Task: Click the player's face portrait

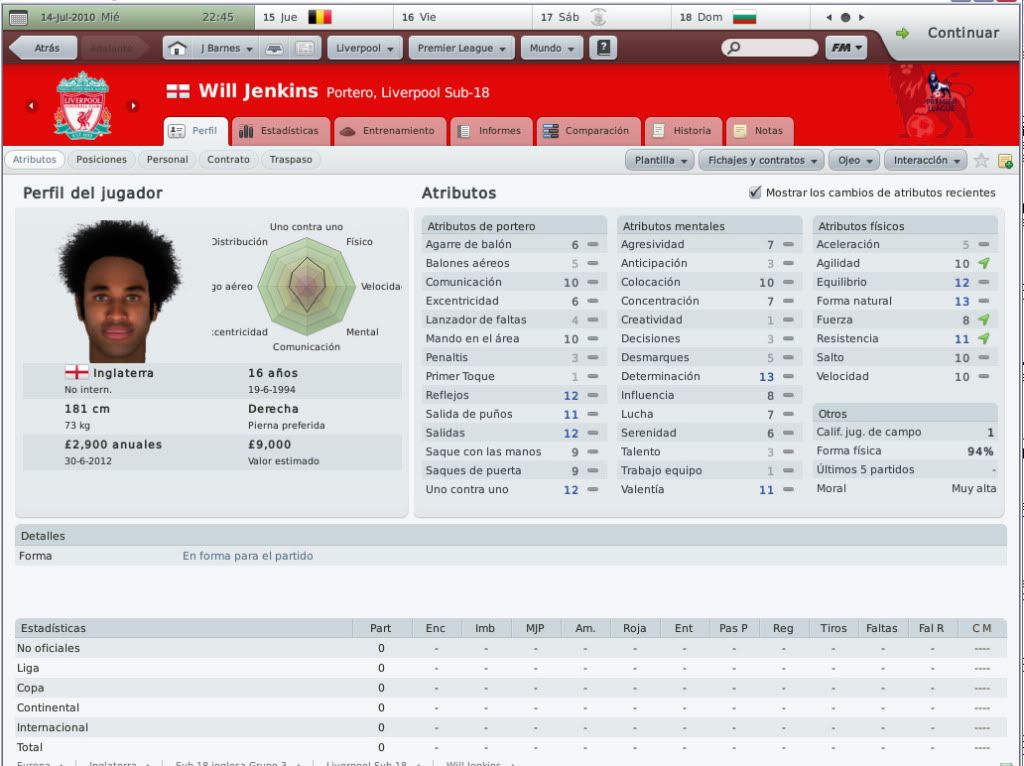Action: [119, 291]
